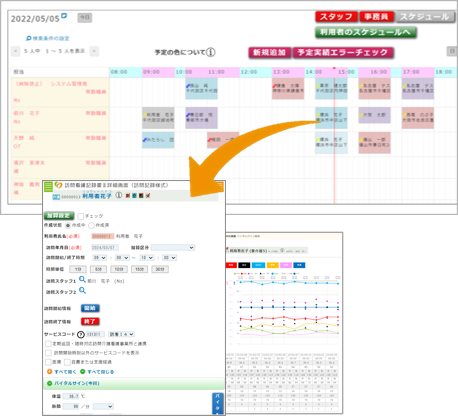Open the green hamburger menu in detail window

49,186
